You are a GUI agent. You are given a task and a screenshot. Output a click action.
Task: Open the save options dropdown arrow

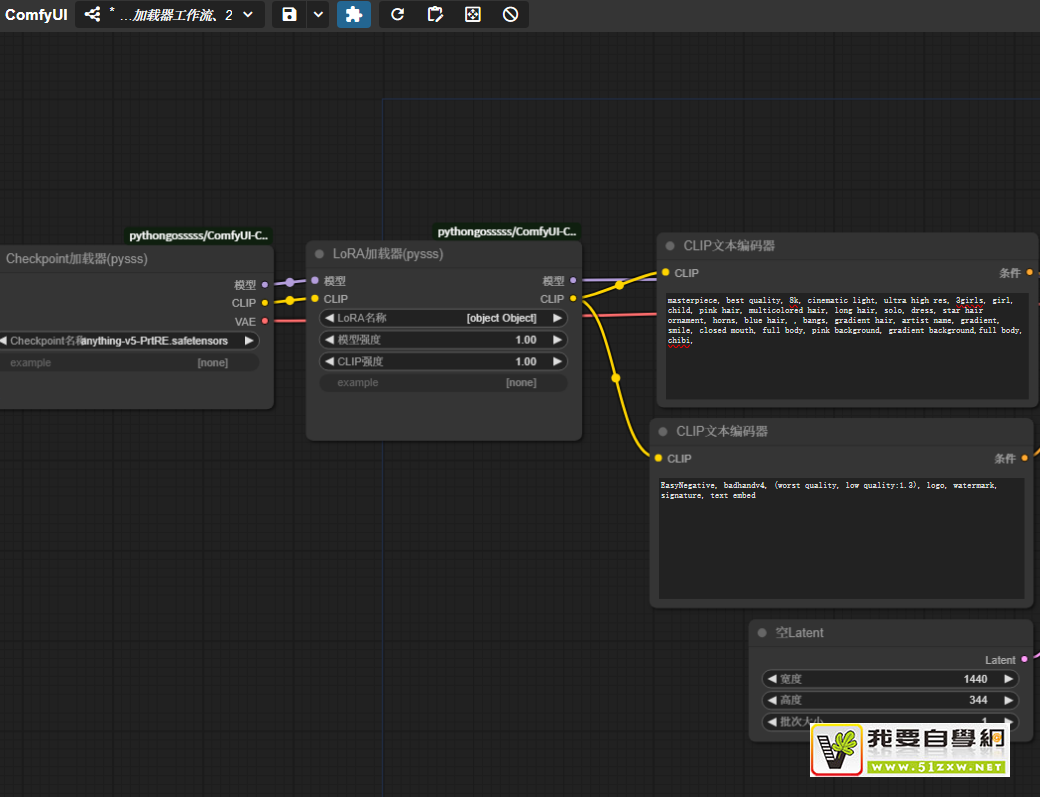[318, 14]
